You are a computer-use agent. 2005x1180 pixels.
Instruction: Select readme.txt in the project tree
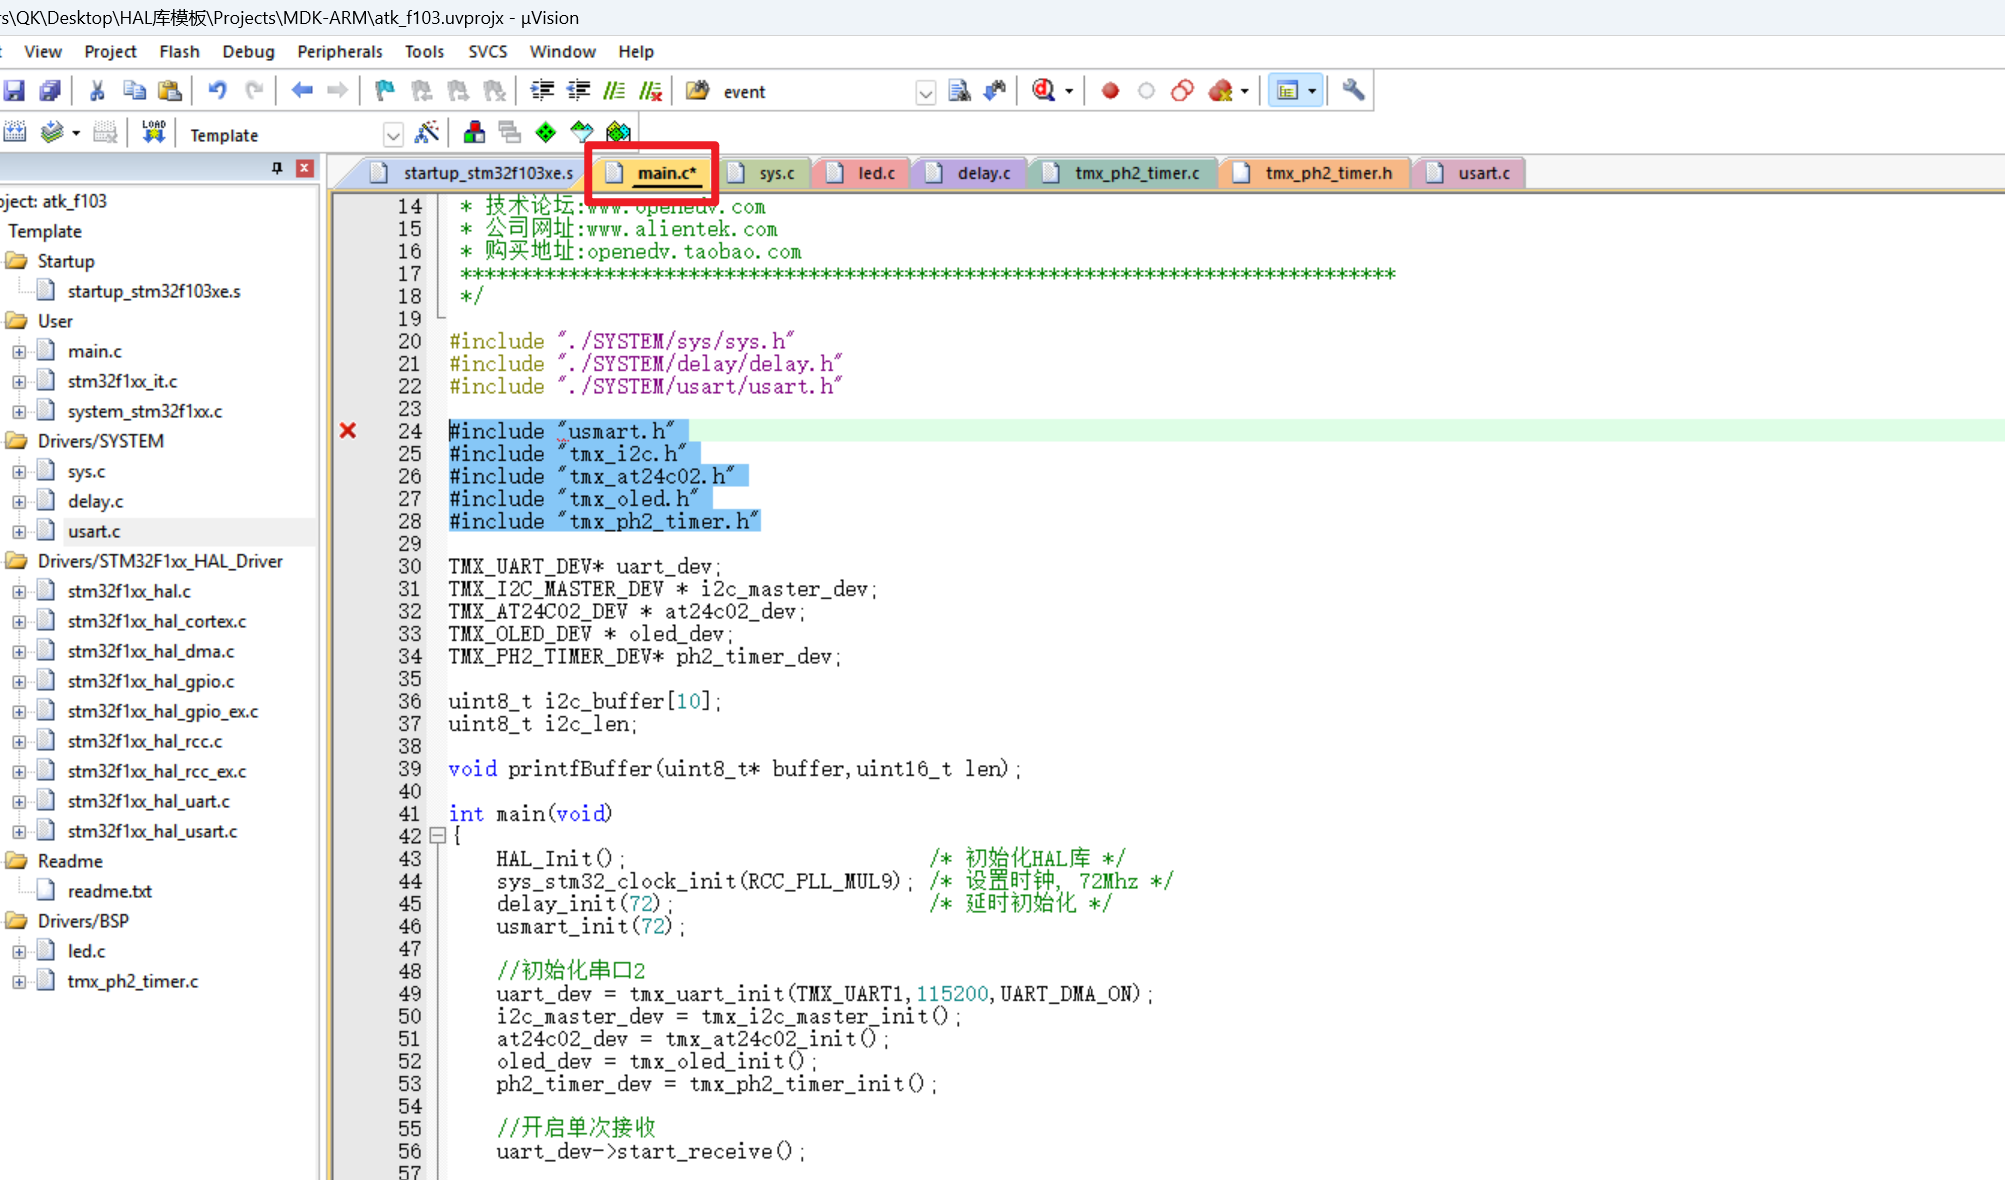click(x=109, y=891)
